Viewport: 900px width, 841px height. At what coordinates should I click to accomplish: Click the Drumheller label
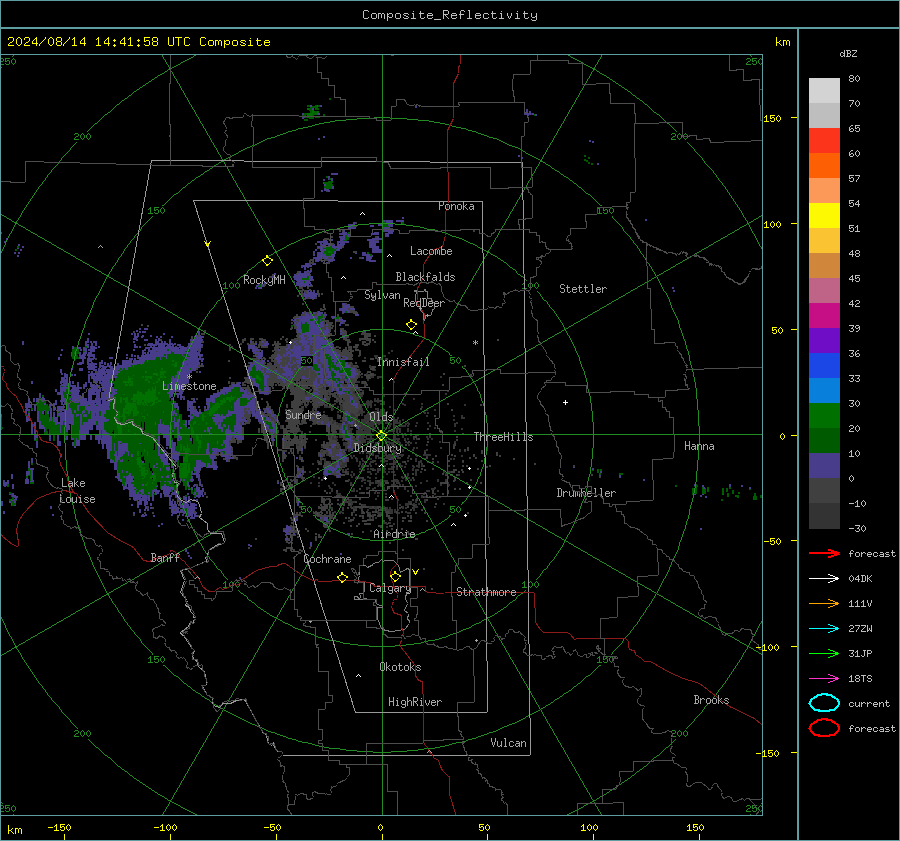pyautogui.click(x=586, y=493)
